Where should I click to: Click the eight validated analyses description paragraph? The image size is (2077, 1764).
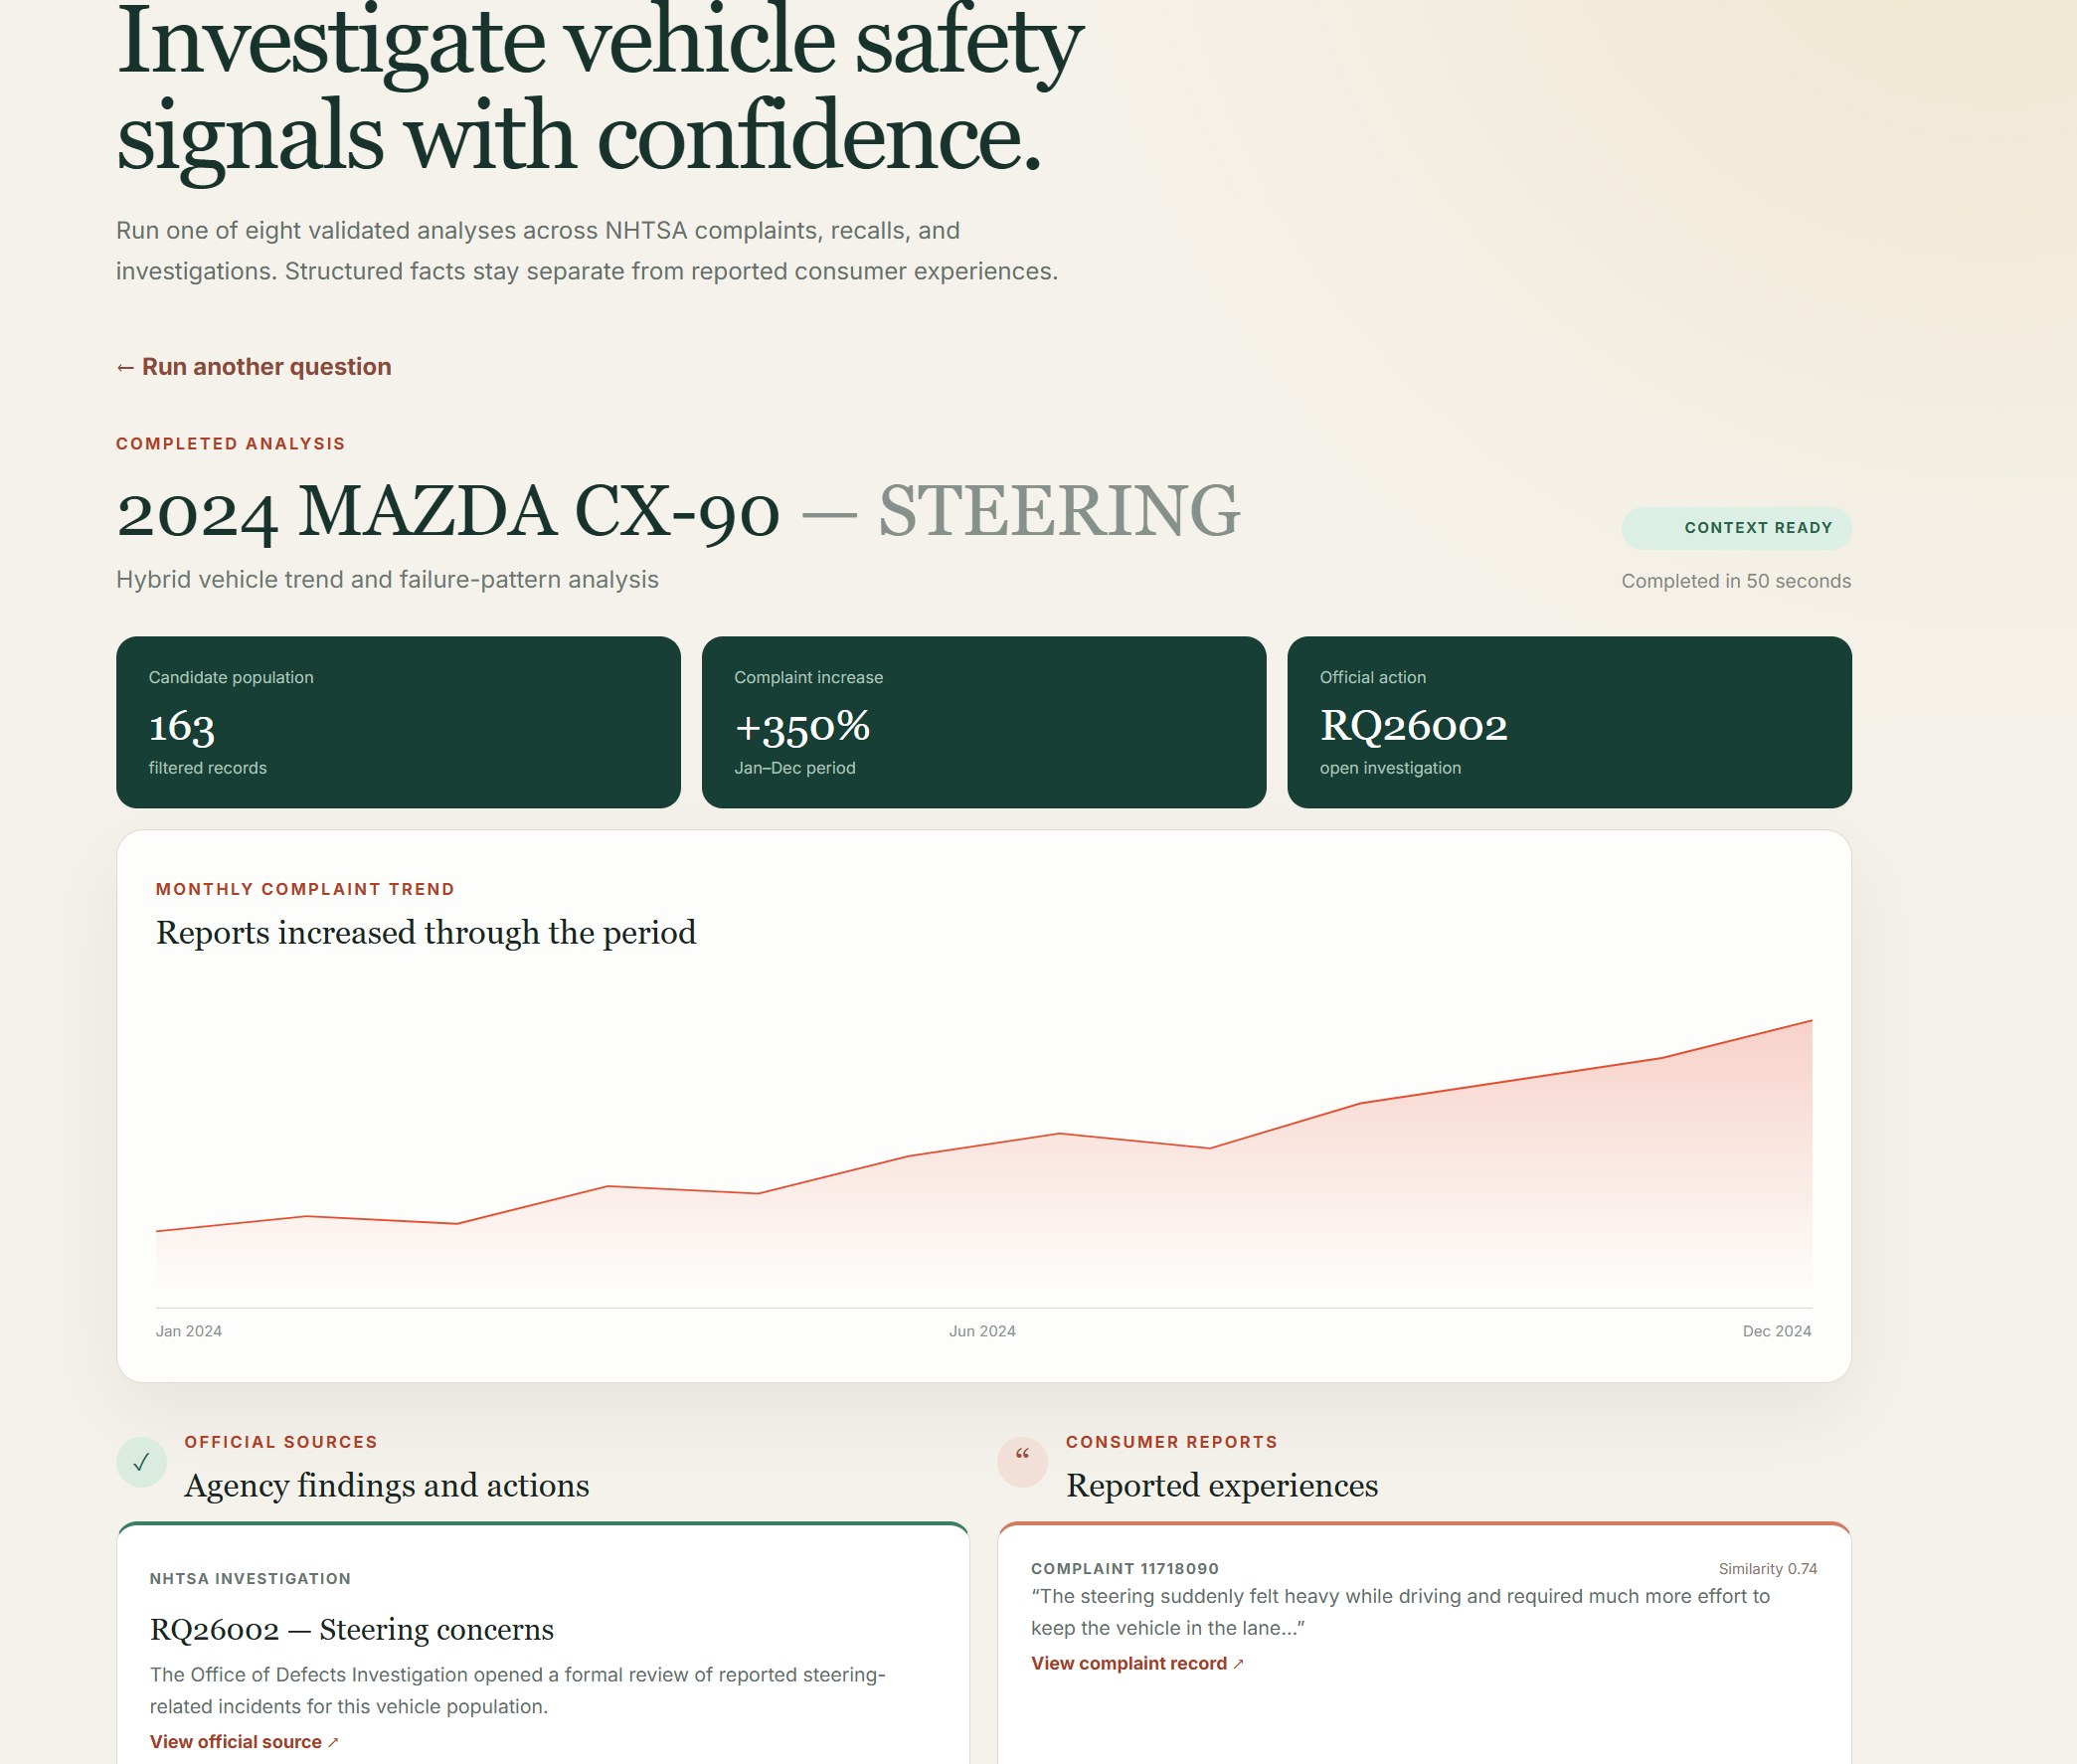click(x=587, y=251)
